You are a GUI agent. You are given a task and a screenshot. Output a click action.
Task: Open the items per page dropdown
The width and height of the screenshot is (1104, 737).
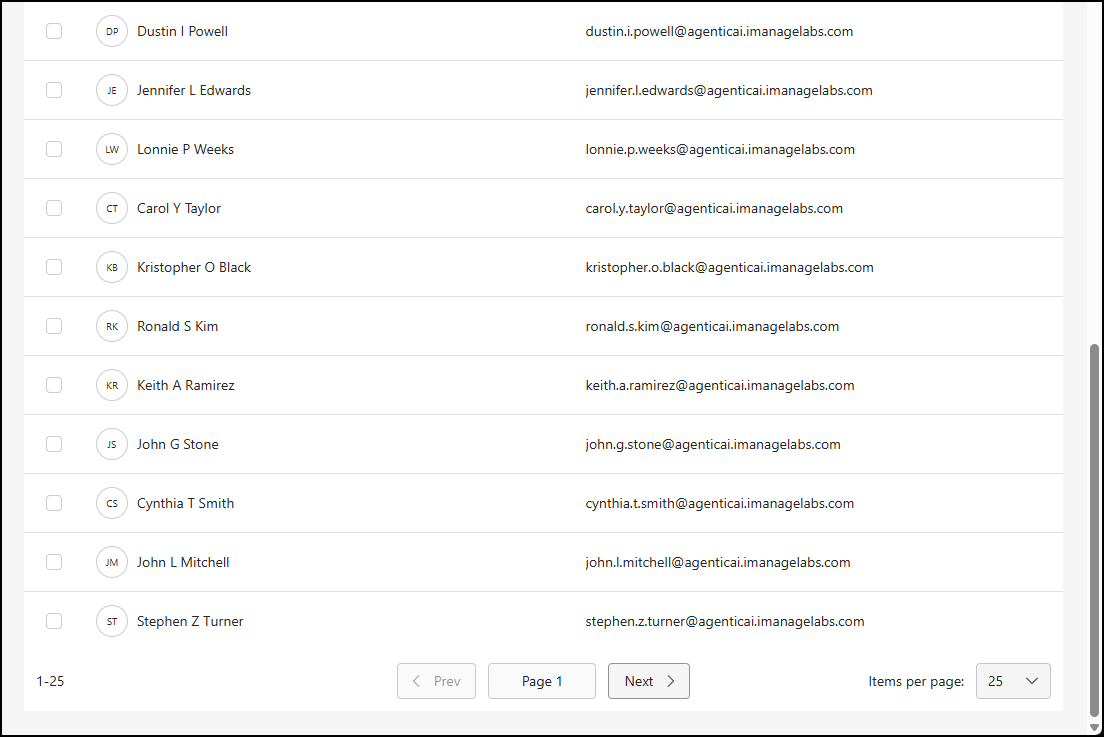tap(1013, 681)
